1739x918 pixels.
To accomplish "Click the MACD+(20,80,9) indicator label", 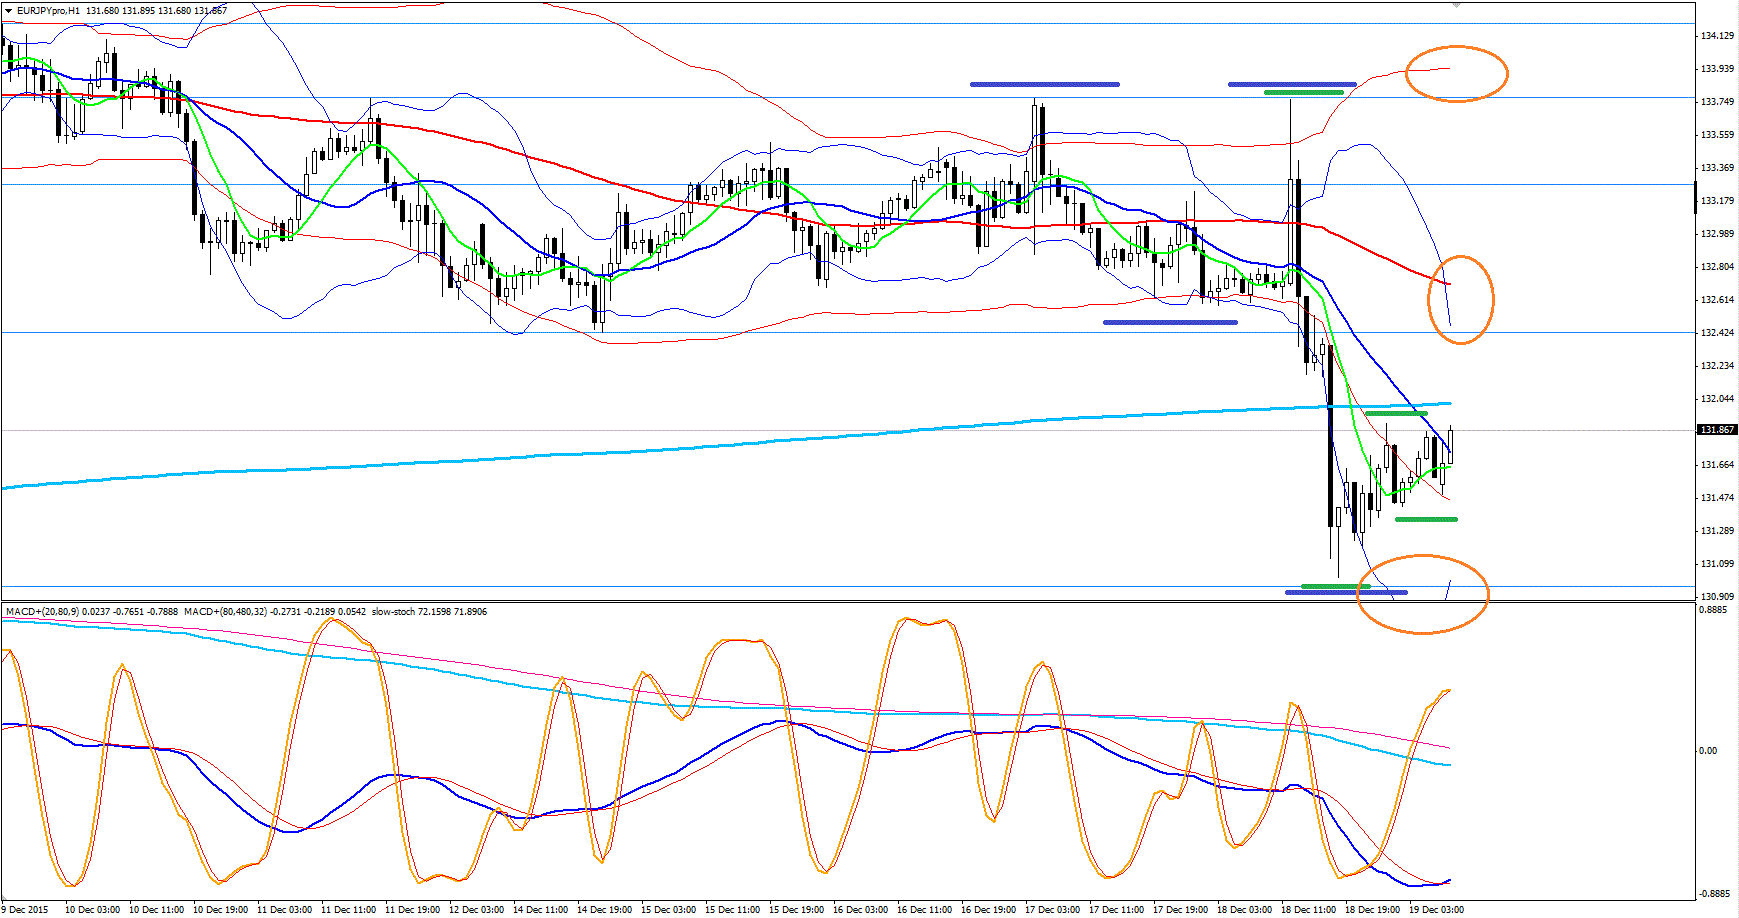I will 42,611.
